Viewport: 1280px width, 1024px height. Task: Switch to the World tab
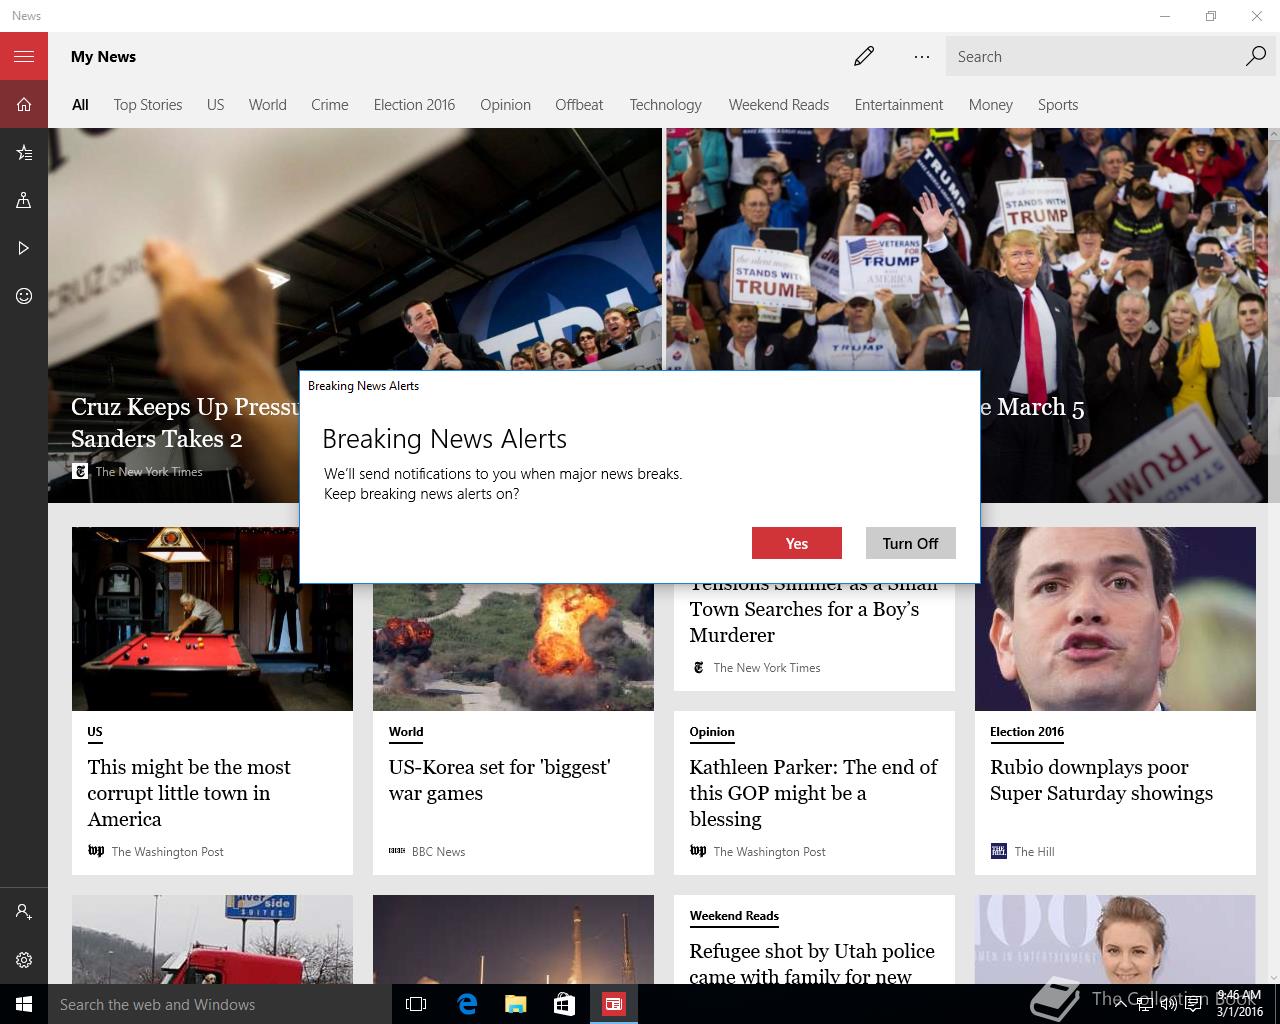pos(268,104)
